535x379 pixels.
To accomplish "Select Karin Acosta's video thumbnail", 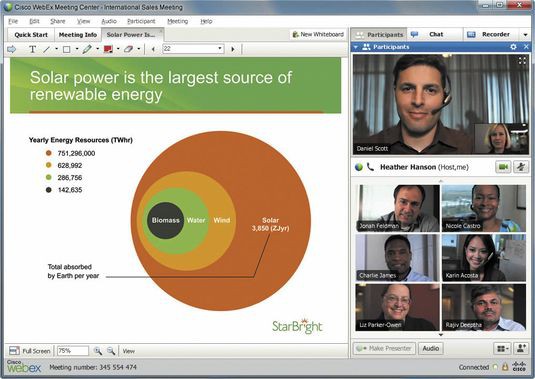I will coord(484,258).
